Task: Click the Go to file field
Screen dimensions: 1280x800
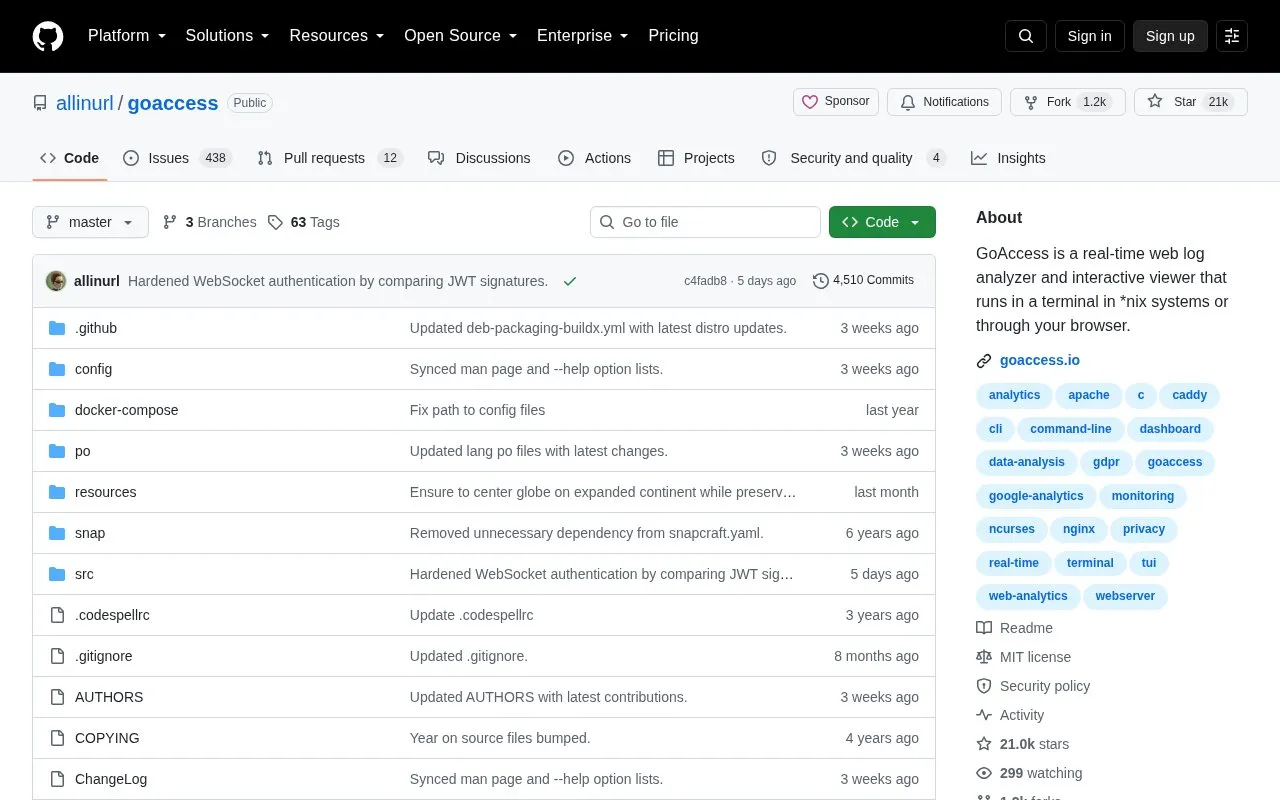Action: pyautogui.click(x=705, y=222)
